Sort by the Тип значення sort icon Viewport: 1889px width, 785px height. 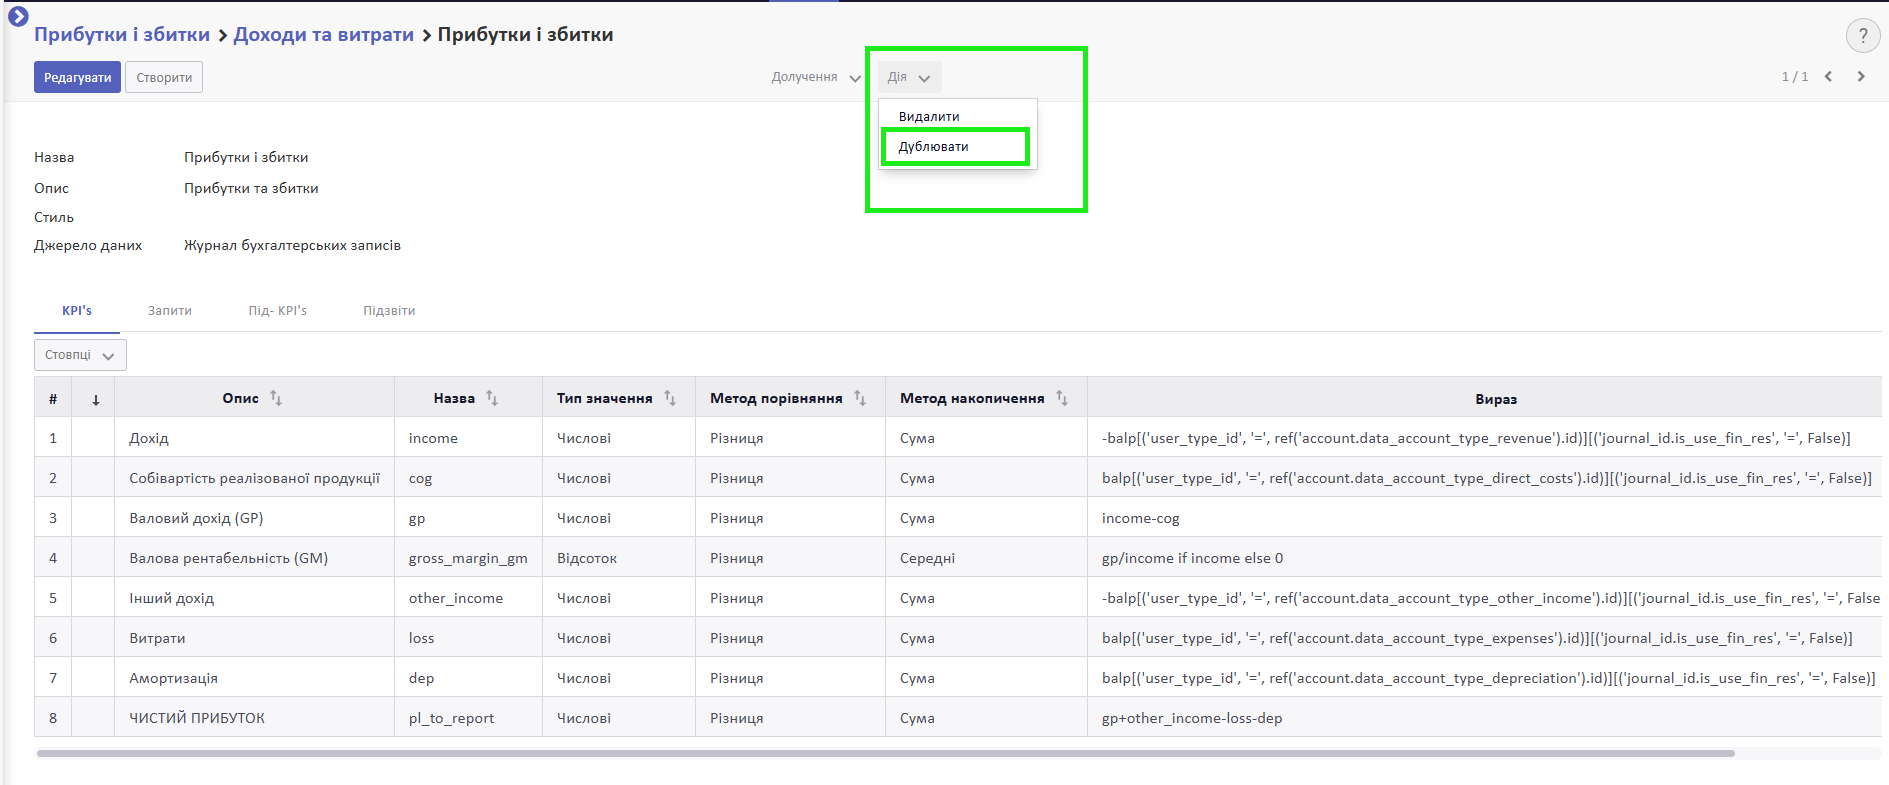(670, 398)
